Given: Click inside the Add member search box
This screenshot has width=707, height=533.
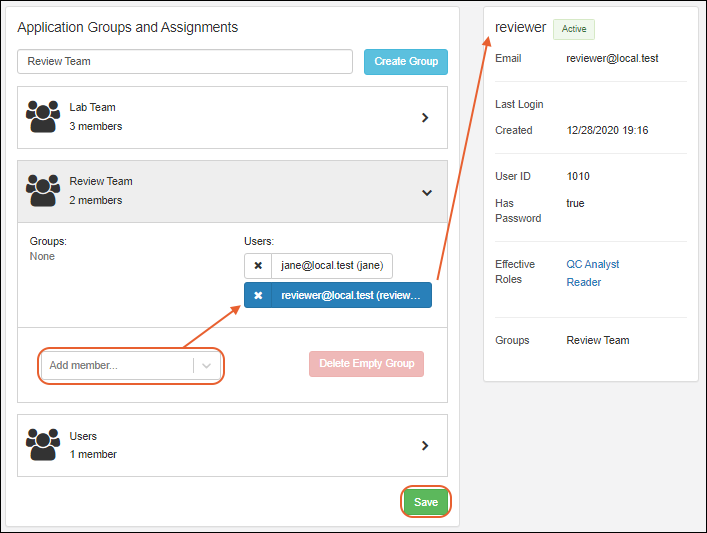Looking at the screenshot, I should pos(115,366).
